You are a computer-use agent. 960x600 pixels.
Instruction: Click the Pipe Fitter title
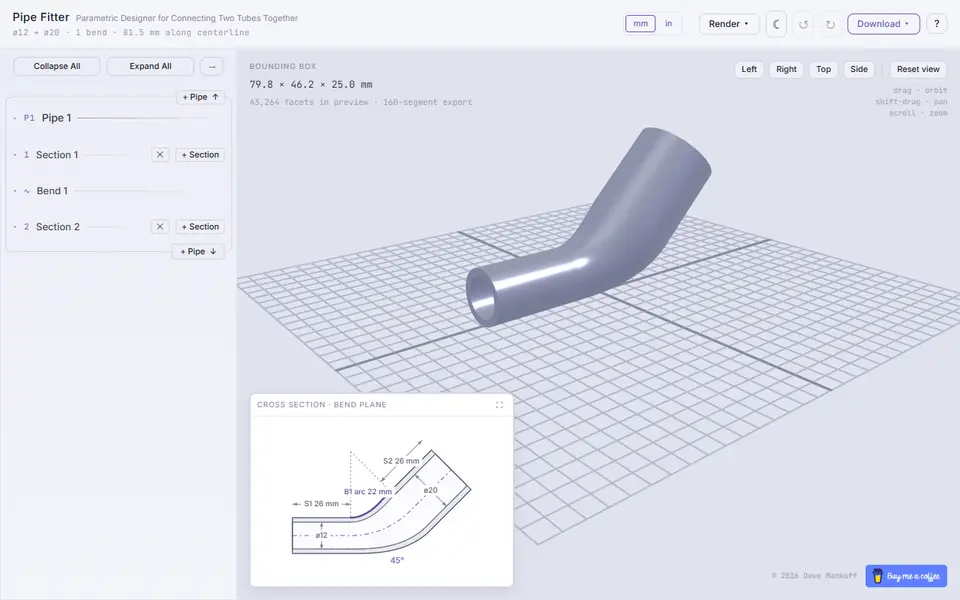[41, 17]
